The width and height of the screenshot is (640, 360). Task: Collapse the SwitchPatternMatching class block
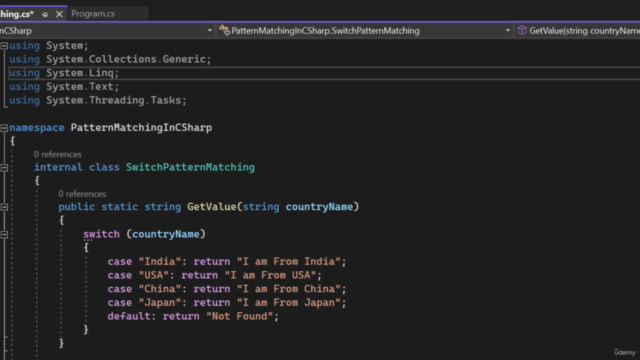pyautogui.click(x=4, y=167)
